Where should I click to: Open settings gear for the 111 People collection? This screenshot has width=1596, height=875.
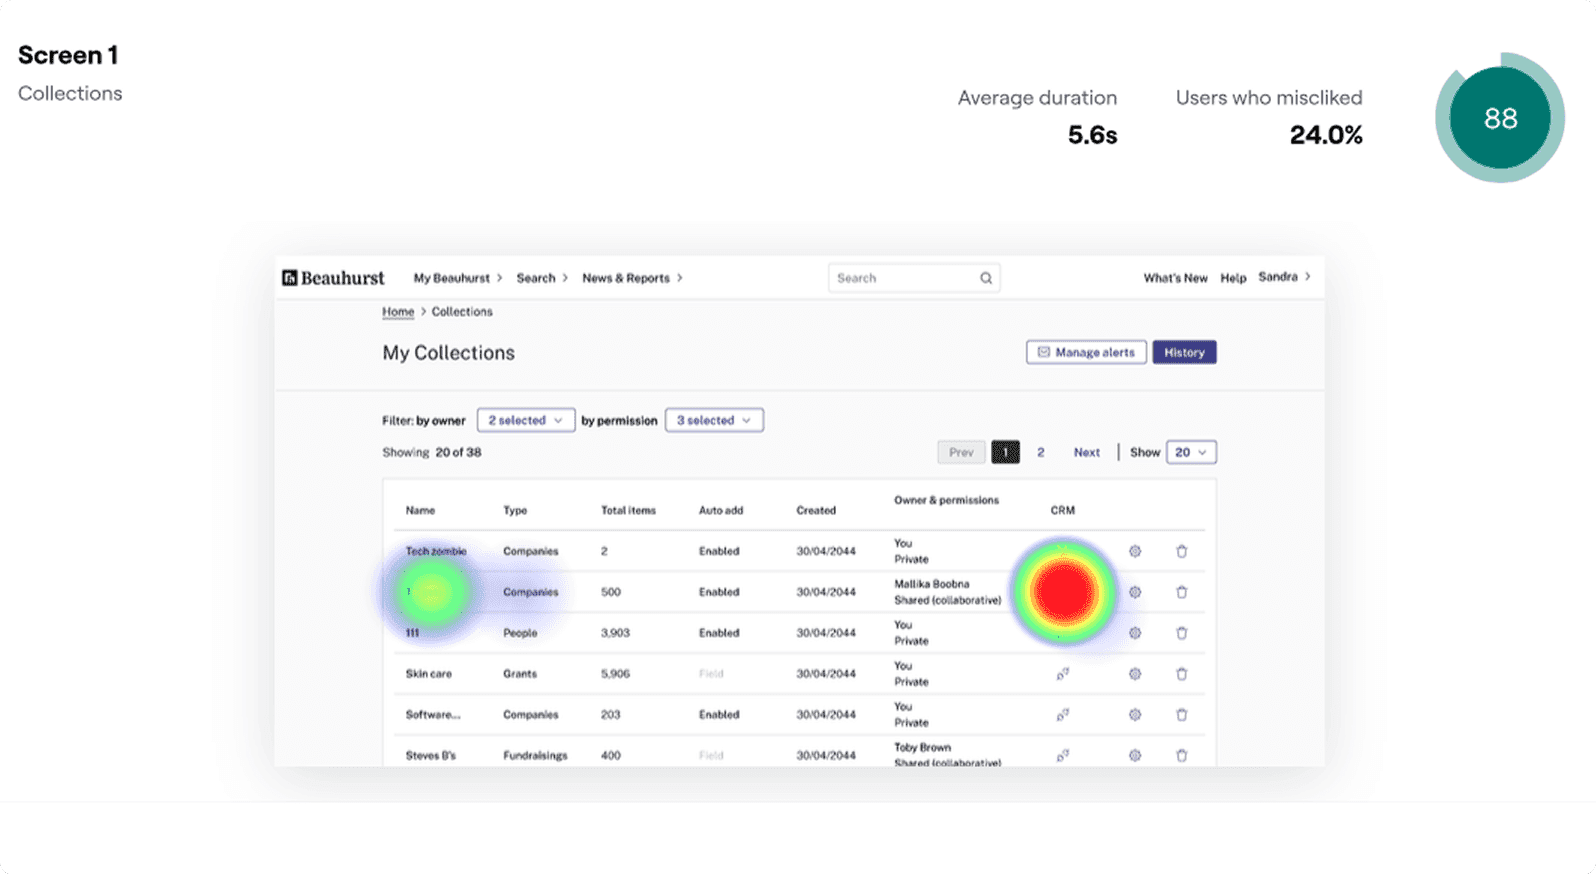click(x=1135, y=633)
